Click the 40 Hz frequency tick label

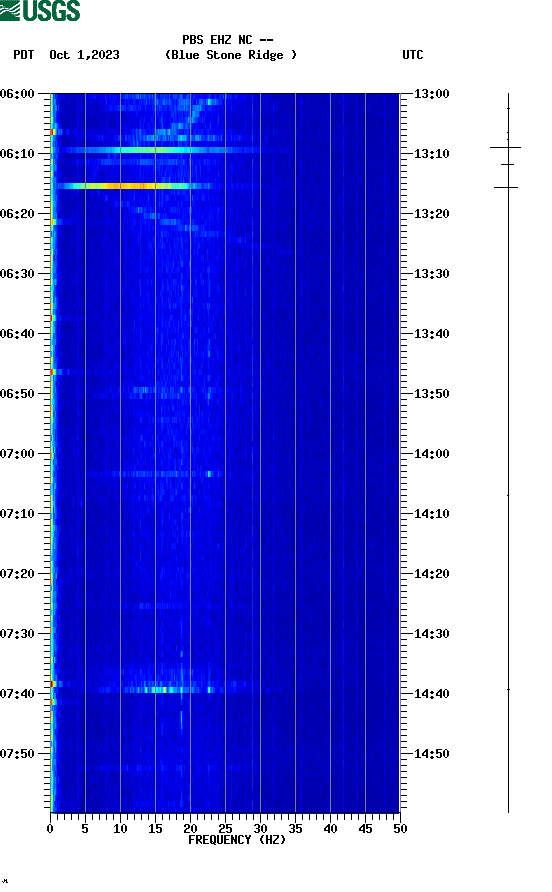(x=330, y=829)
